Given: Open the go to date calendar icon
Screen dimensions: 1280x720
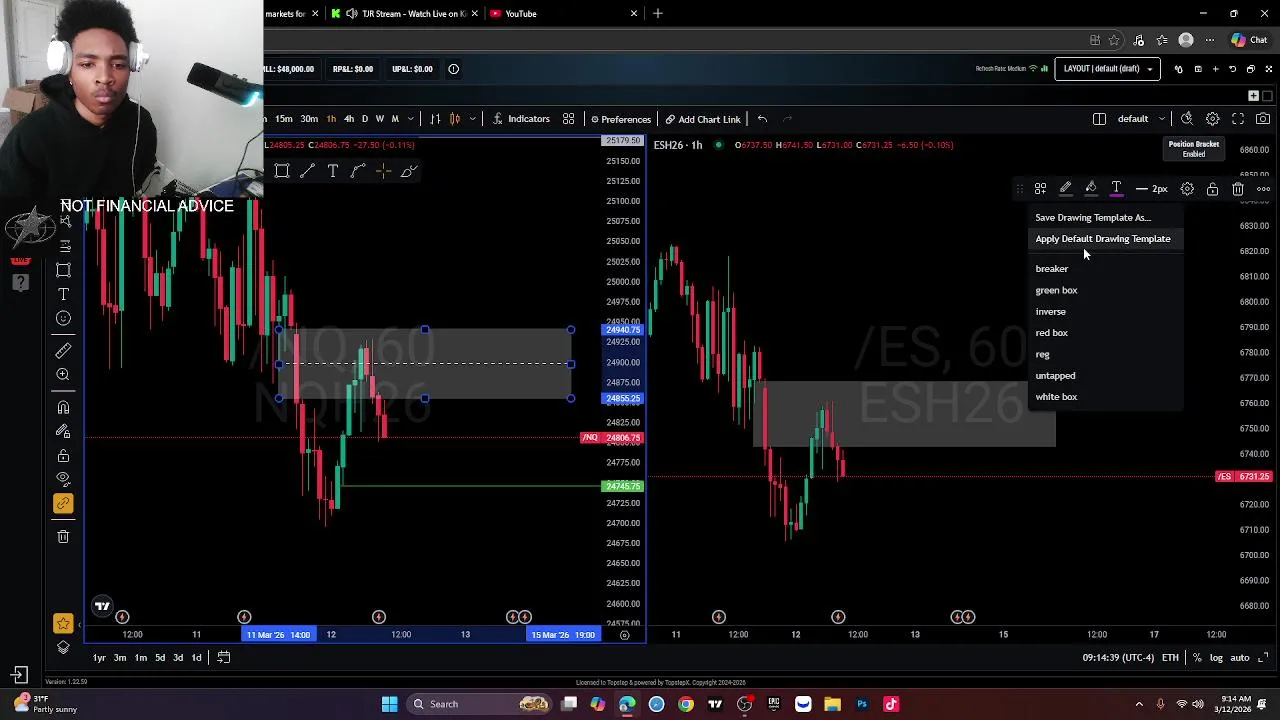Looking at the screenshot, I should click(x=224, y=657).
